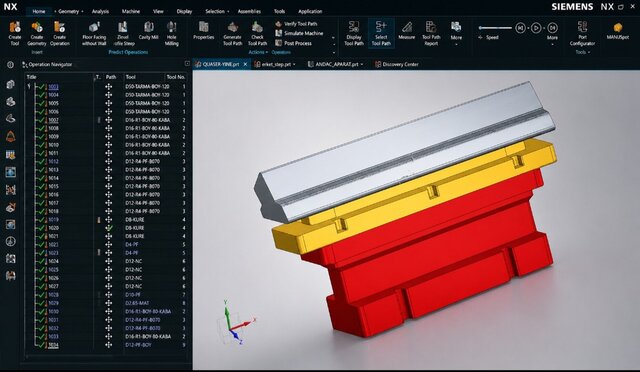Image resolution: width=640 pixels, height=372 pixels.
Task: Open the Machine ribbon tab
Action: (131, 11)
